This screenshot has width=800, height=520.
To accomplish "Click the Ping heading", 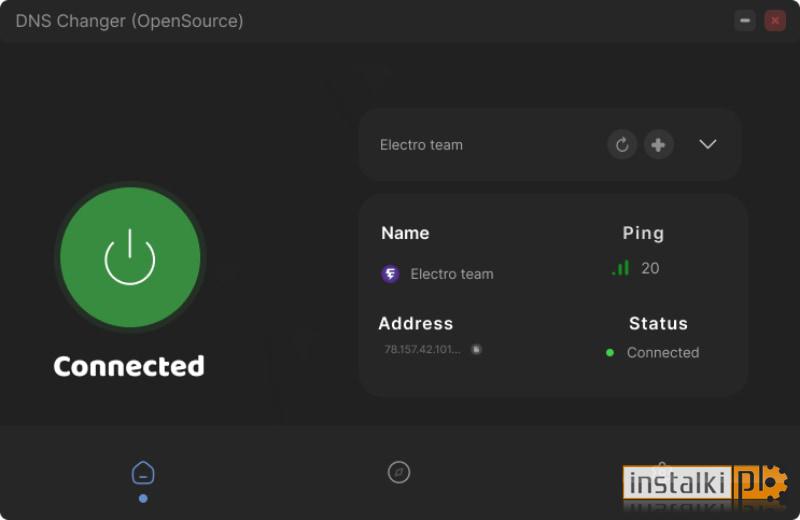I will (x=643, y=233).
